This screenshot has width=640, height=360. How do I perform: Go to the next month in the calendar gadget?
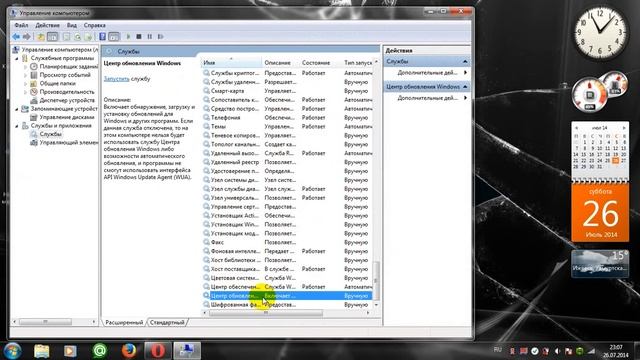(624, 128)
